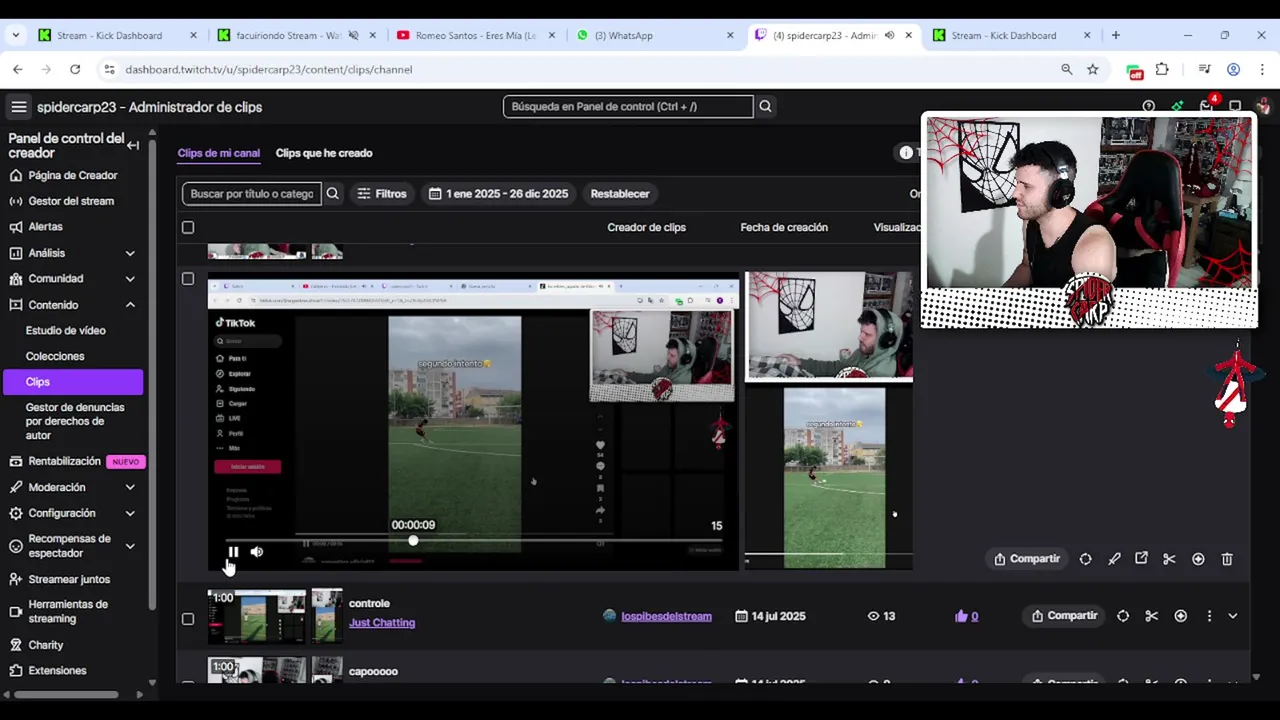Screen dimensions: 1280x720
Task: Collapse the Contenido sidebar section
Action: pos(130,305)
